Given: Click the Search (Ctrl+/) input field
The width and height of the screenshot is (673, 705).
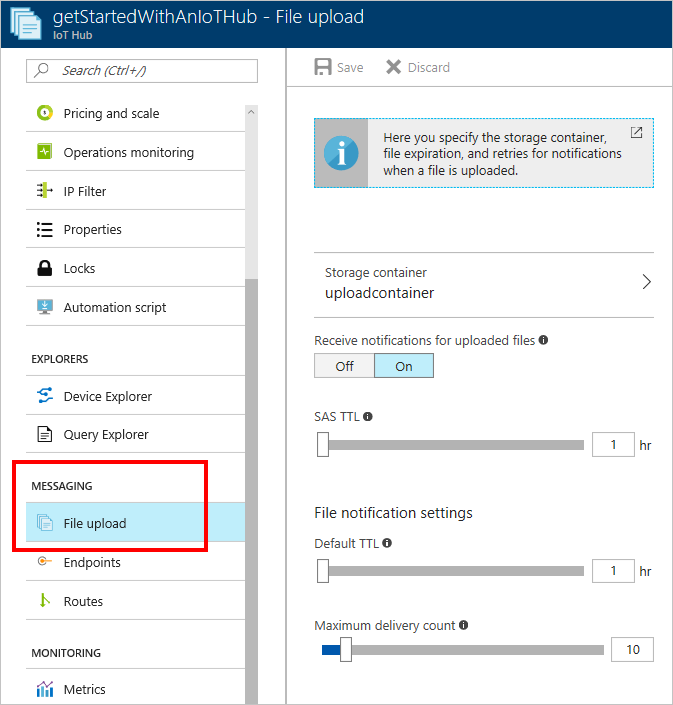Looking at the screenshot, I should 142,71.
